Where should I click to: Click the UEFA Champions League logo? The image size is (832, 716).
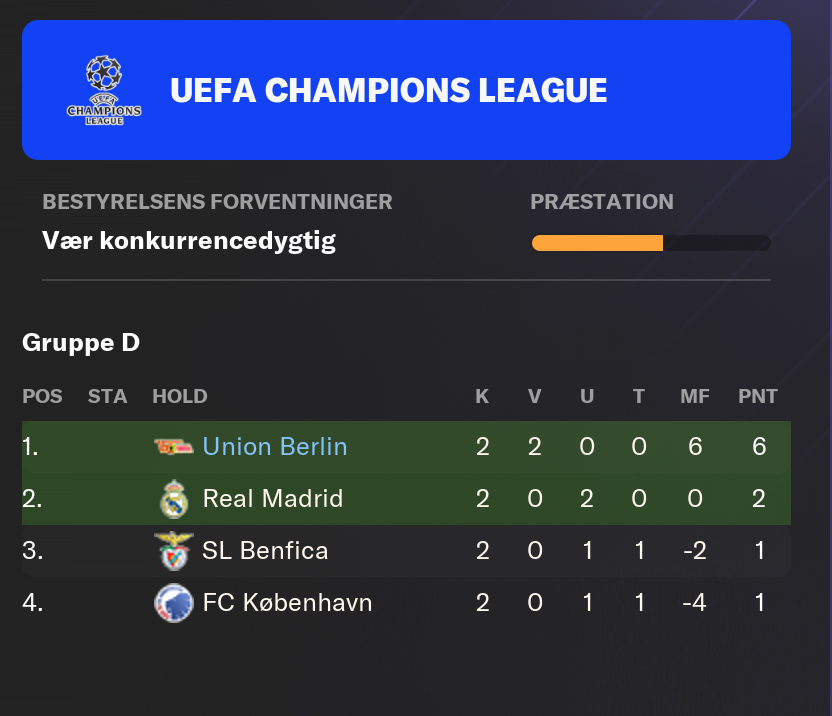pos(104,90)
